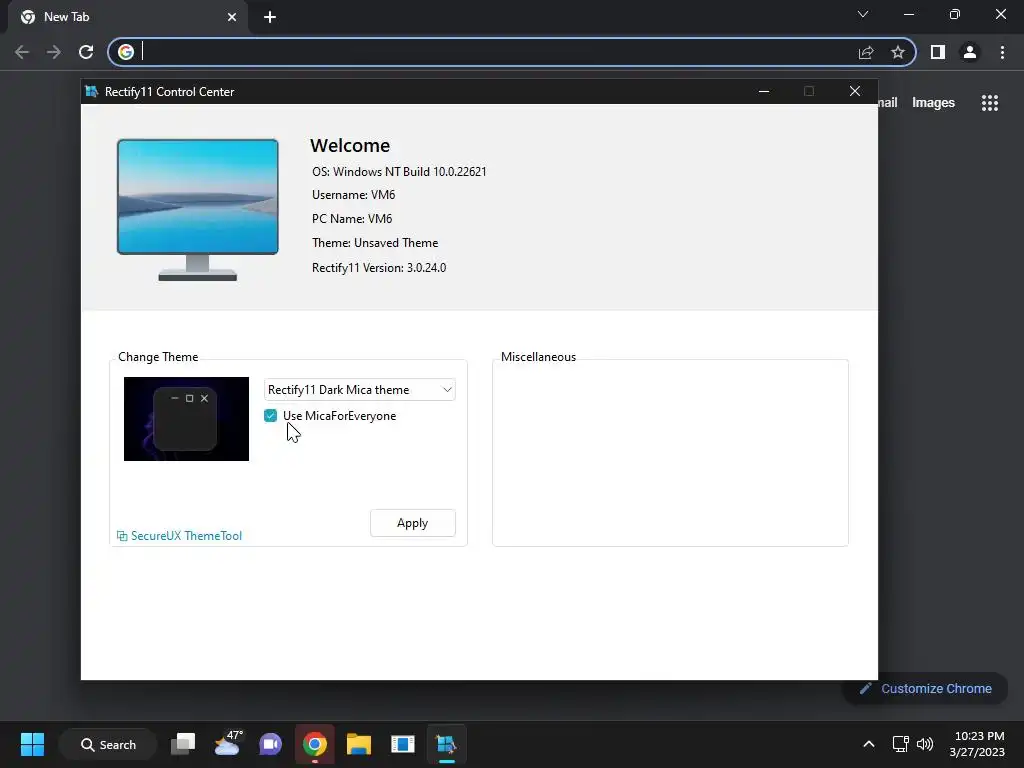Open the weather widget showing 47°
1024x768 pixels.
227,743
